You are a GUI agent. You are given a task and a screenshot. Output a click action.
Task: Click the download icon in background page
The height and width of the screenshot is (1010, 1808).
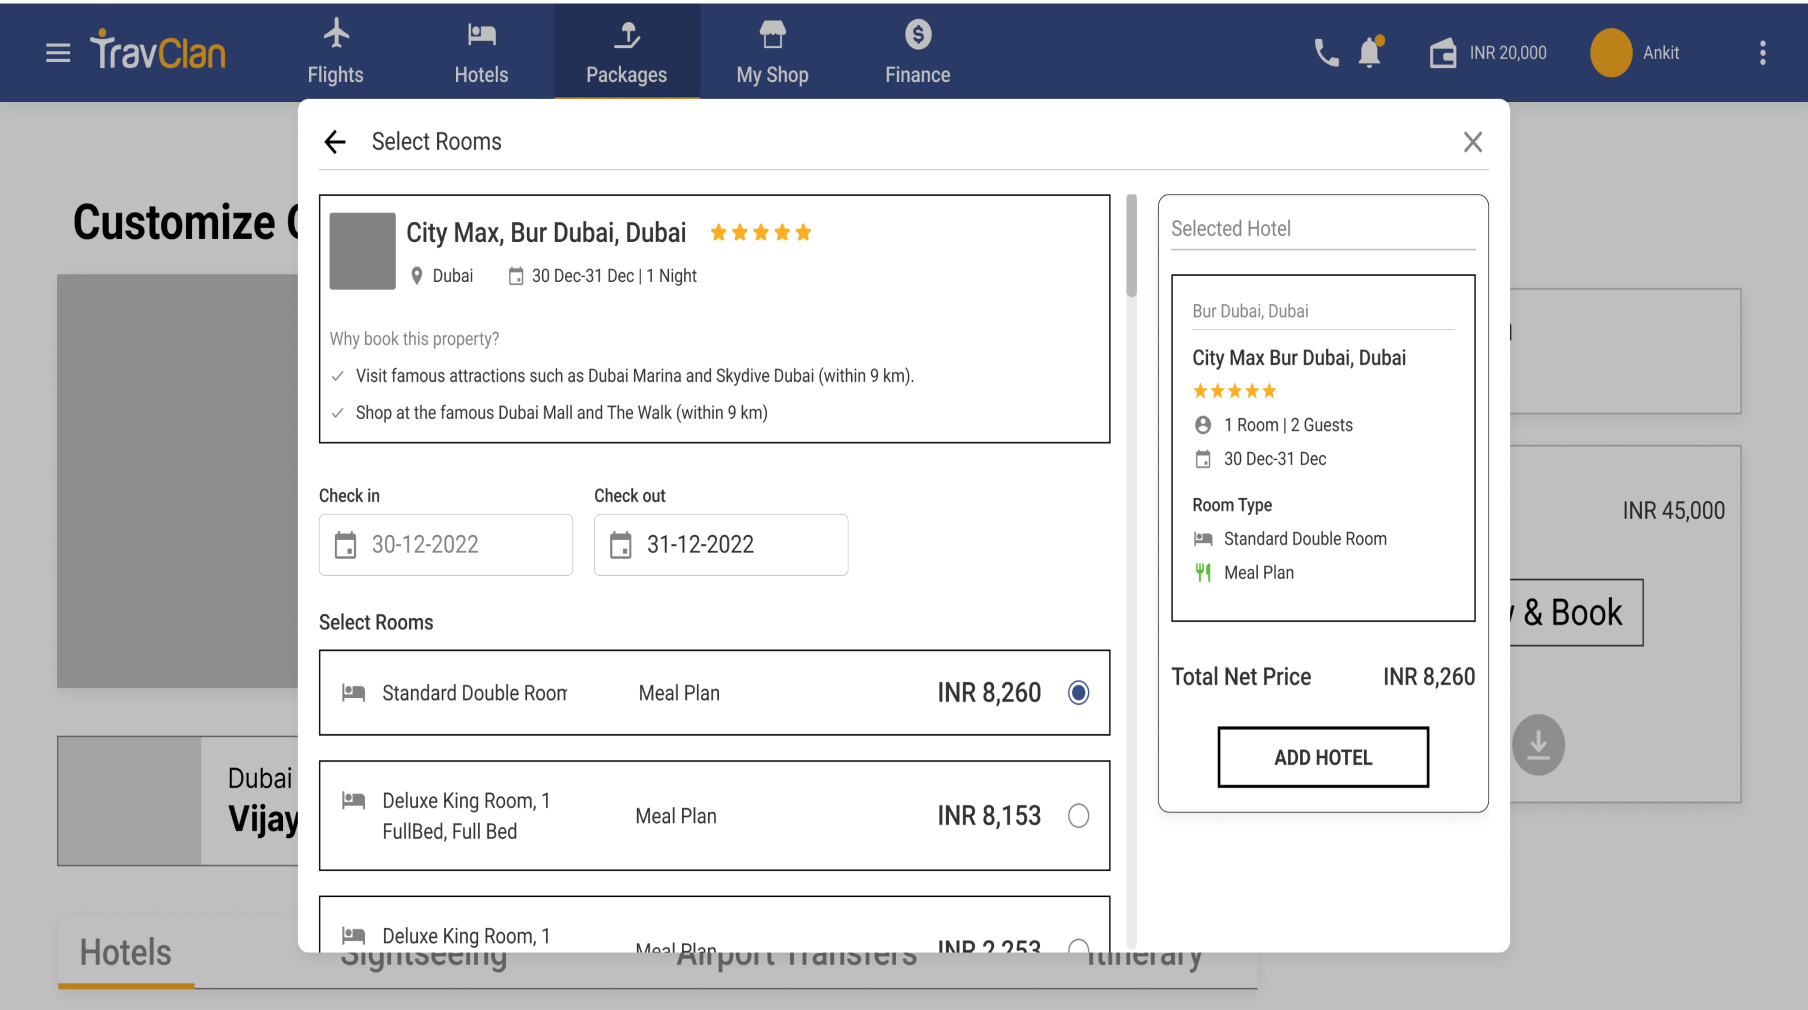tap(1538, 745)
